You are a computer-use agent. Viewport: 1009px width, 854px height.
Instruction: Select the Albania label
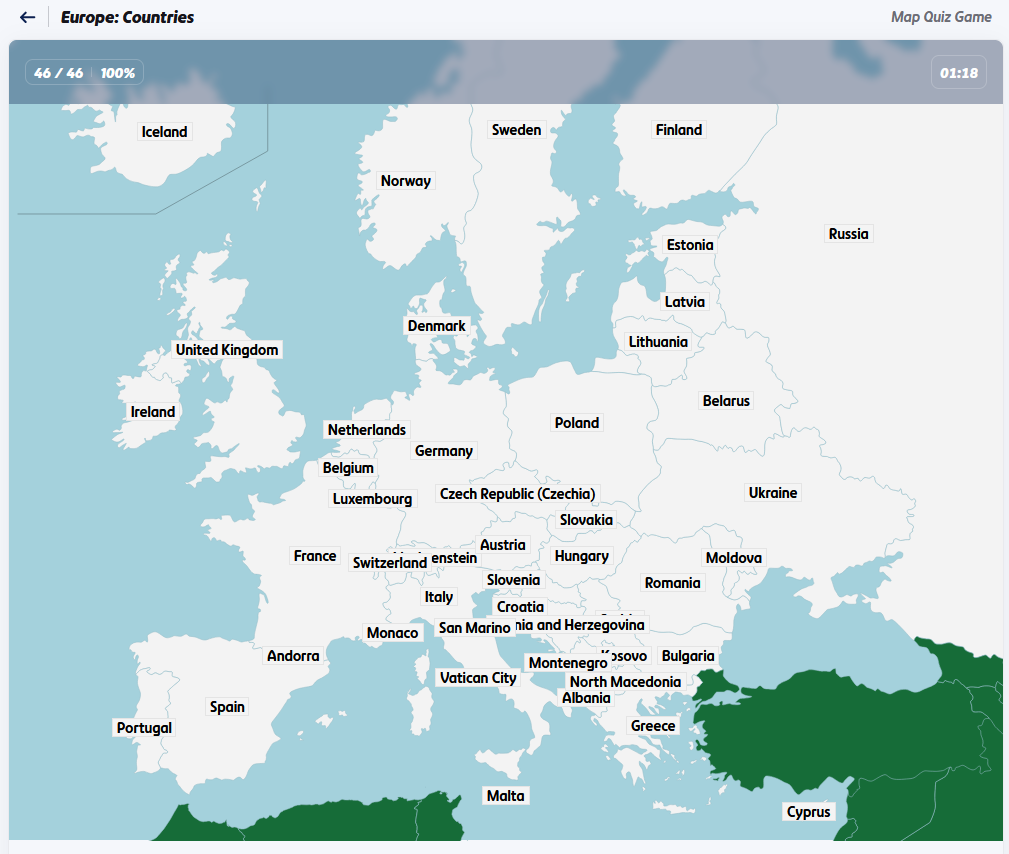tap(586, 698)
